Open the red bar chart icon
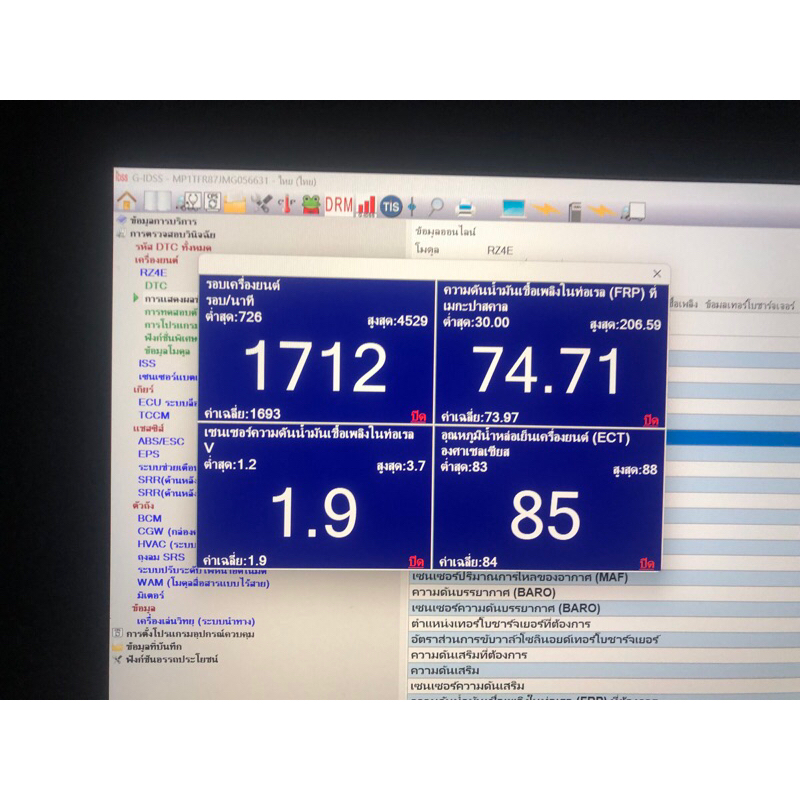This screenshot has width=800, height=800. click(366, 205)
